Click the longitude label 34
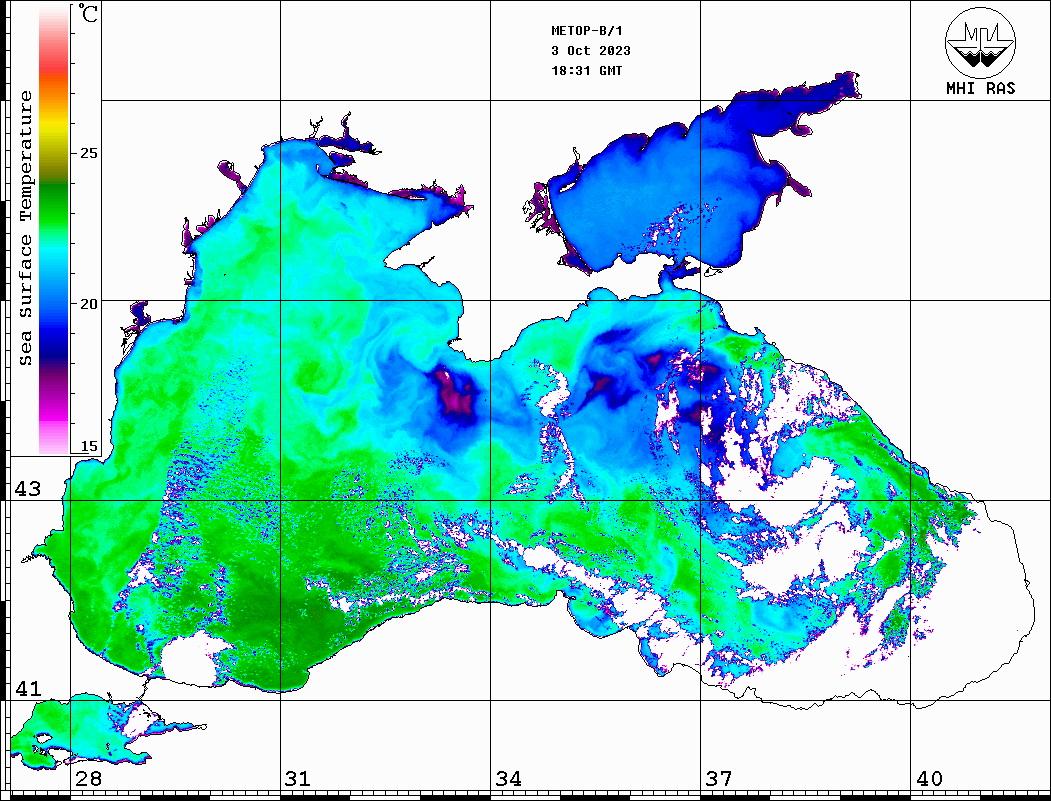Screen dimensions: 1051x801 pos(508,779)
